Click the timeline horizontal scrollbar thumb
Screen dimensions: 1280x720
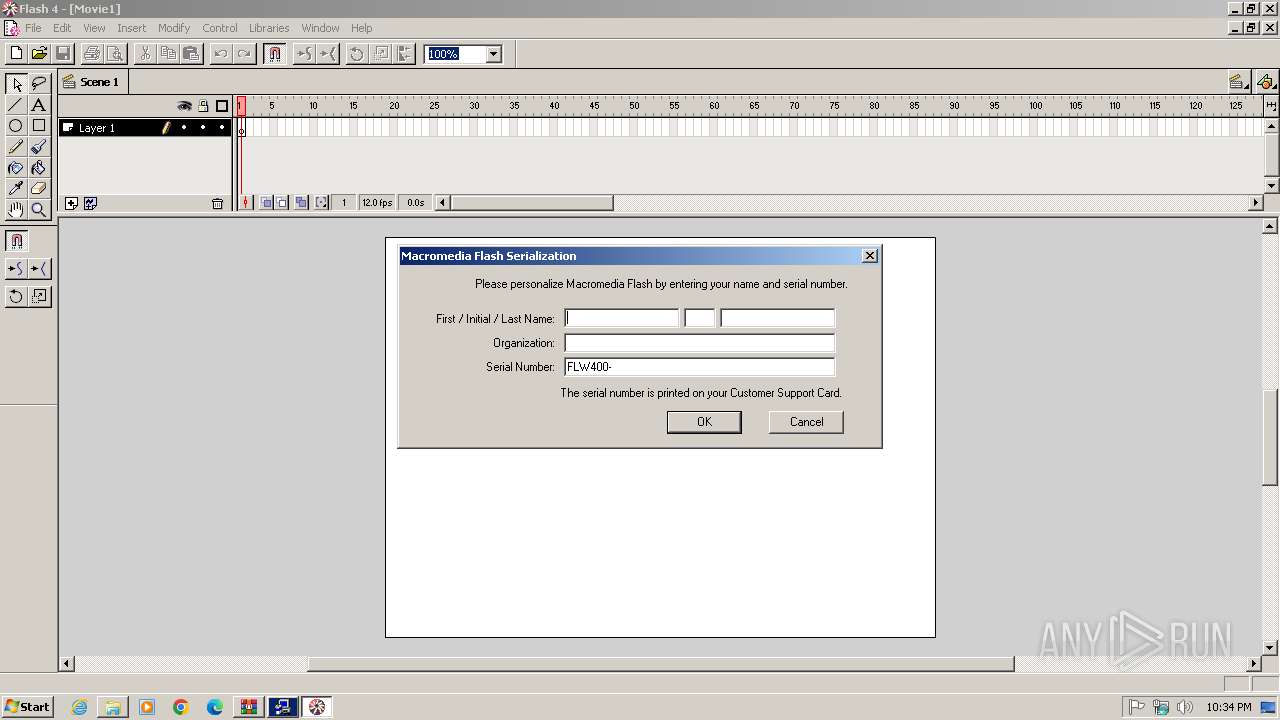[532, 203]
